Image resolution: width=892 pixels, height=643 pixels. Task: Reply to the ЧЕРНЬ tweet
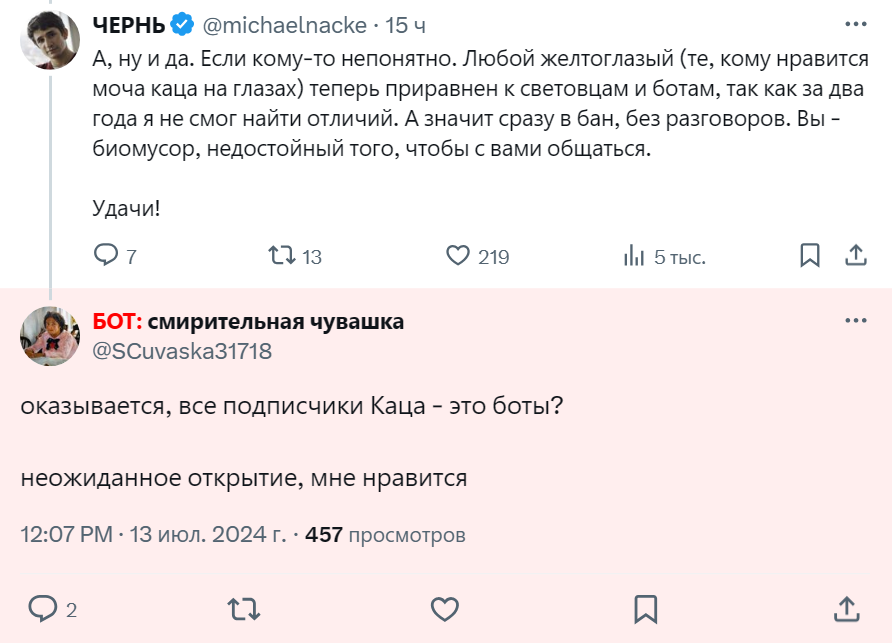click(x=106, y=256)
